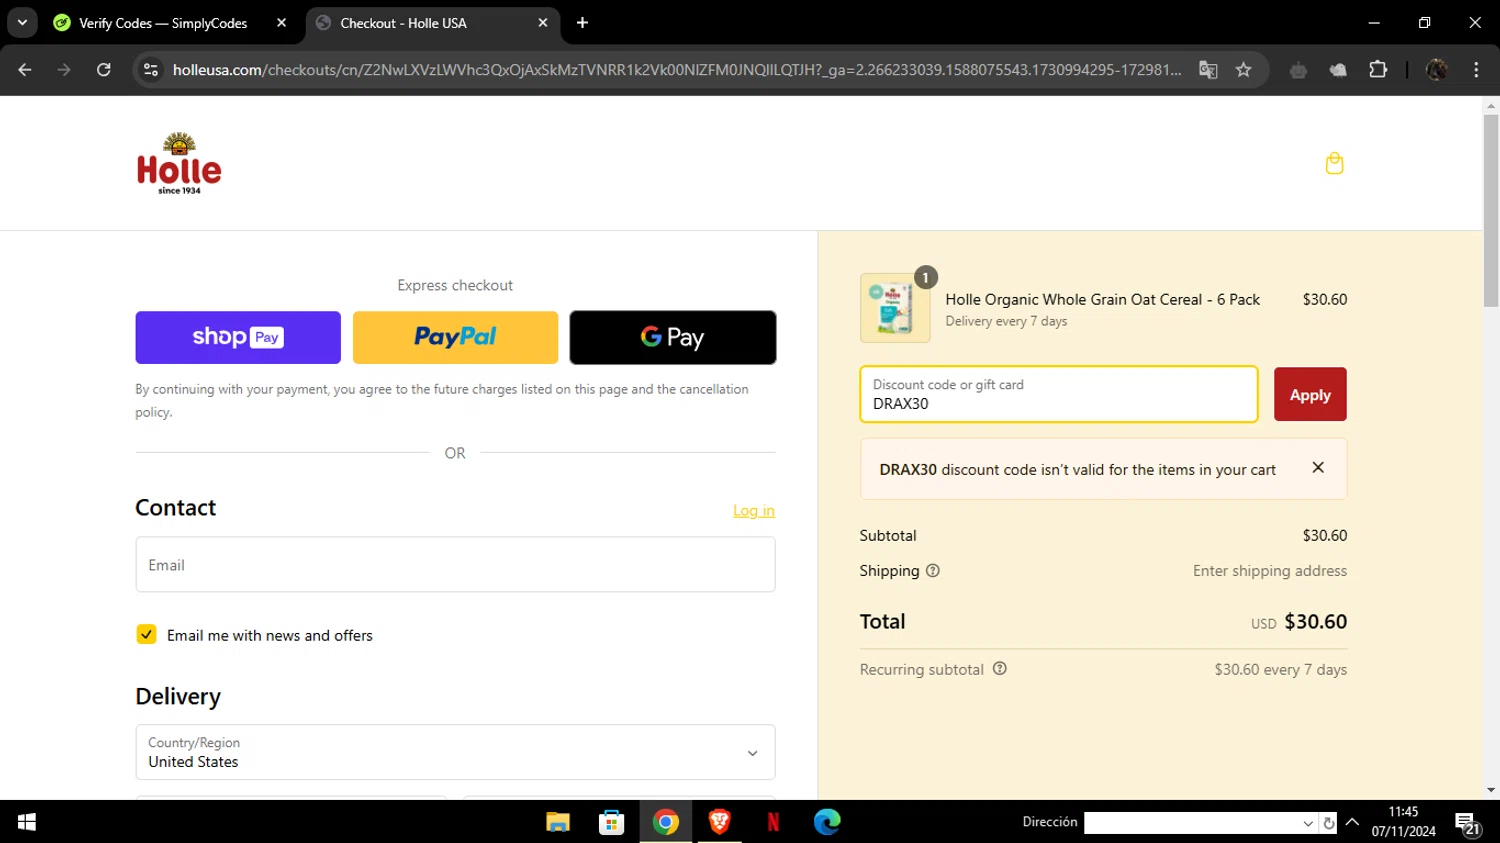This screenshot has width=1500, height=843.
Task: Choose Google Pay express checkout
Action: click(x=673, y=337)
